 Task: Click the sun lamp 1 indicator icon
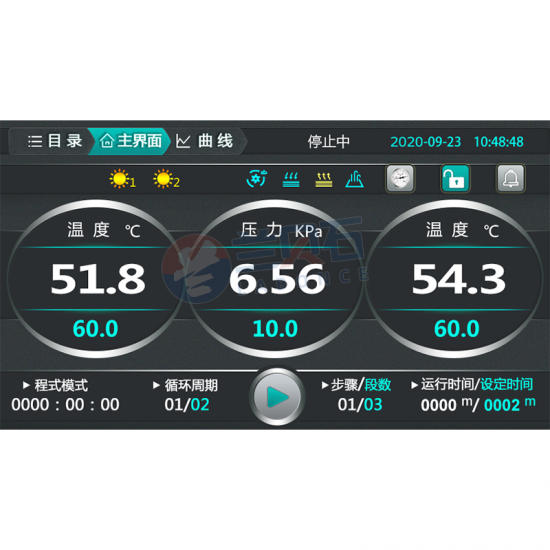[122, 179]
